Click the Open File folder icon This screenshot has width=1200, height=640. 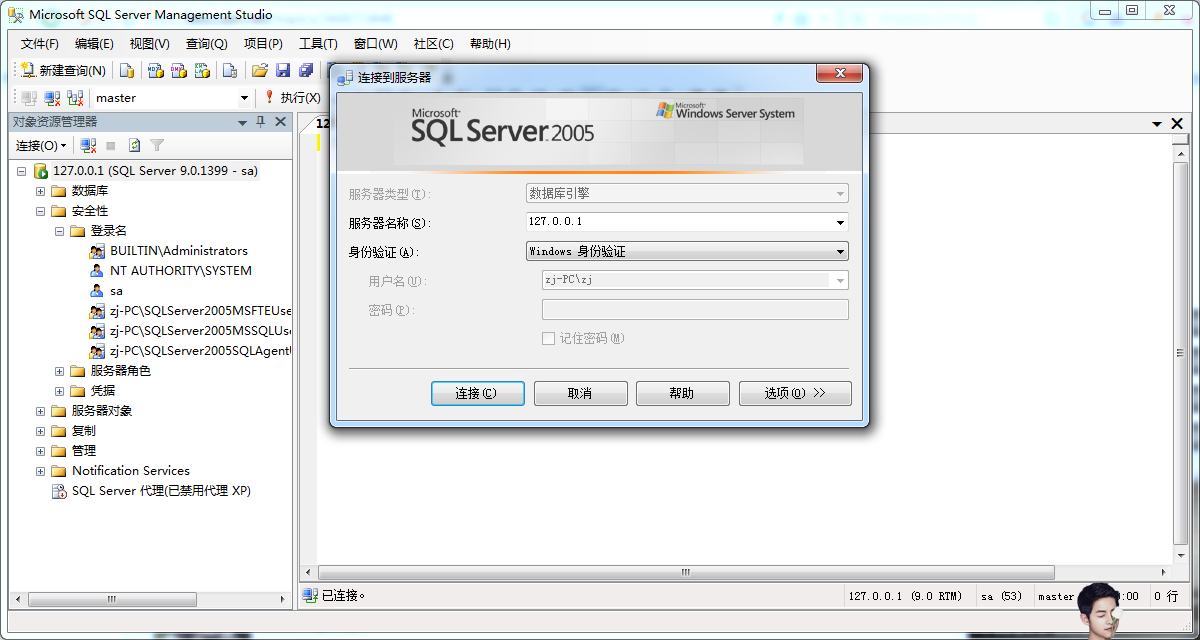[x=260, y=70]
